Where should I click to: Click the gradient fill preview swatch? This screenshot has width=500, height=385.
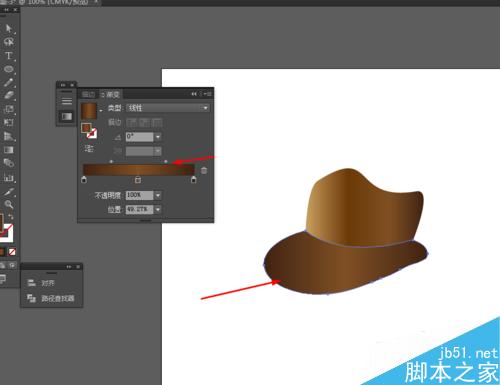point(89,111)
